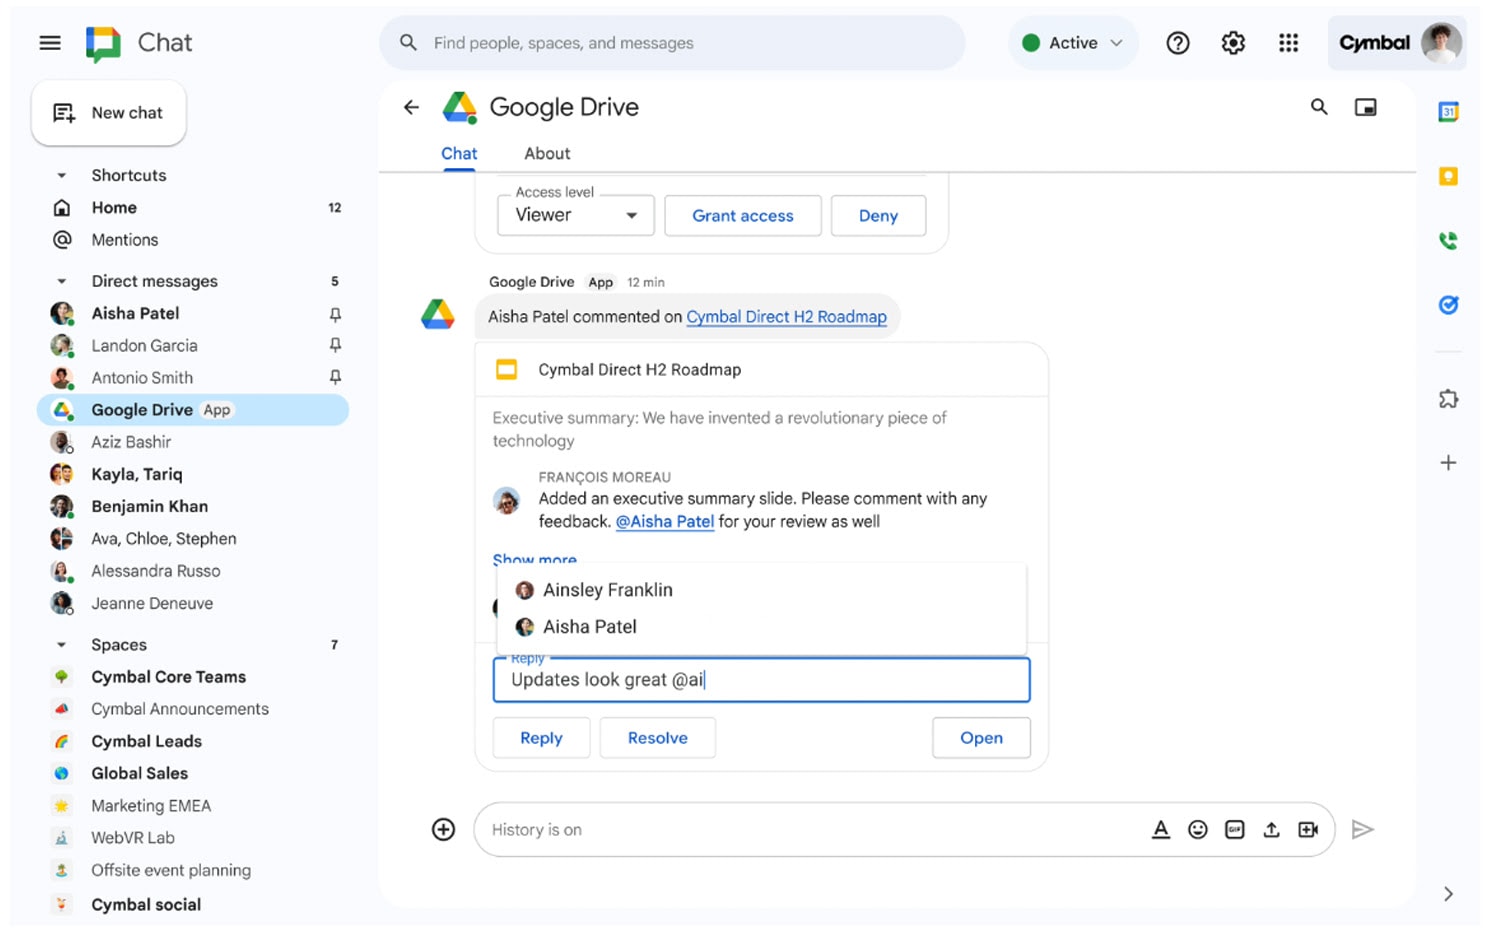Image resolution: width=1500 pixels, height=949 pixels.
Task: Unpin Landon Garcia's chat
Action: point(336,345)
